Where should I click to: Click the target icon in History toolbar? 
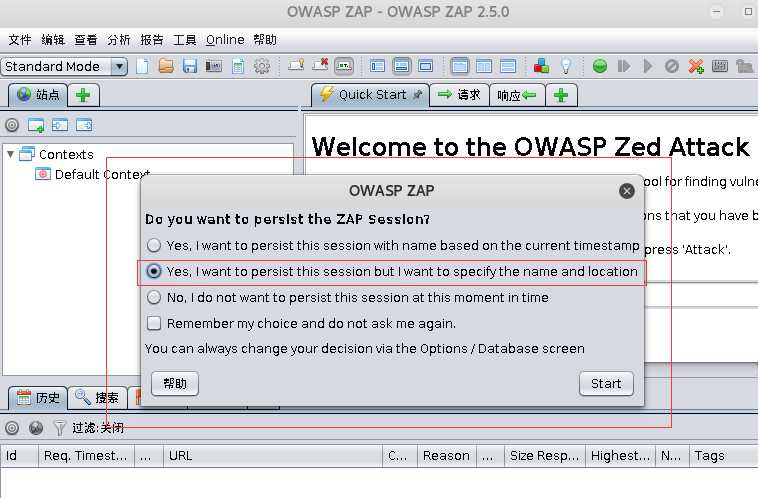(x=12, y=428)
